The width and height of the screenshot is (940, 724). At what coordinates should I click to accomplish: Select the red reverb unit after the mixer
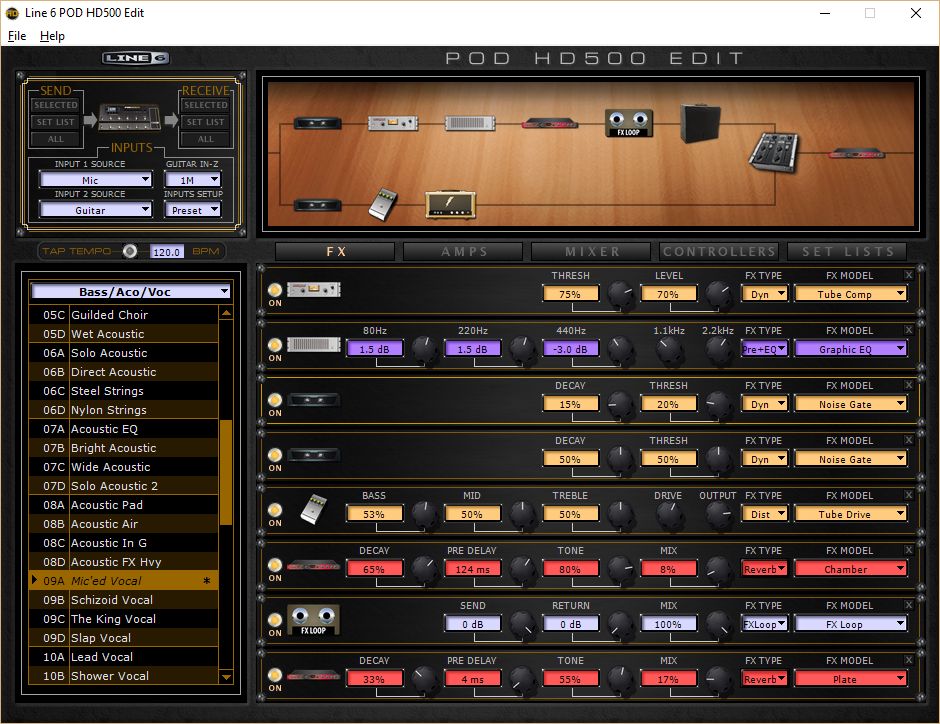point(857,153)
